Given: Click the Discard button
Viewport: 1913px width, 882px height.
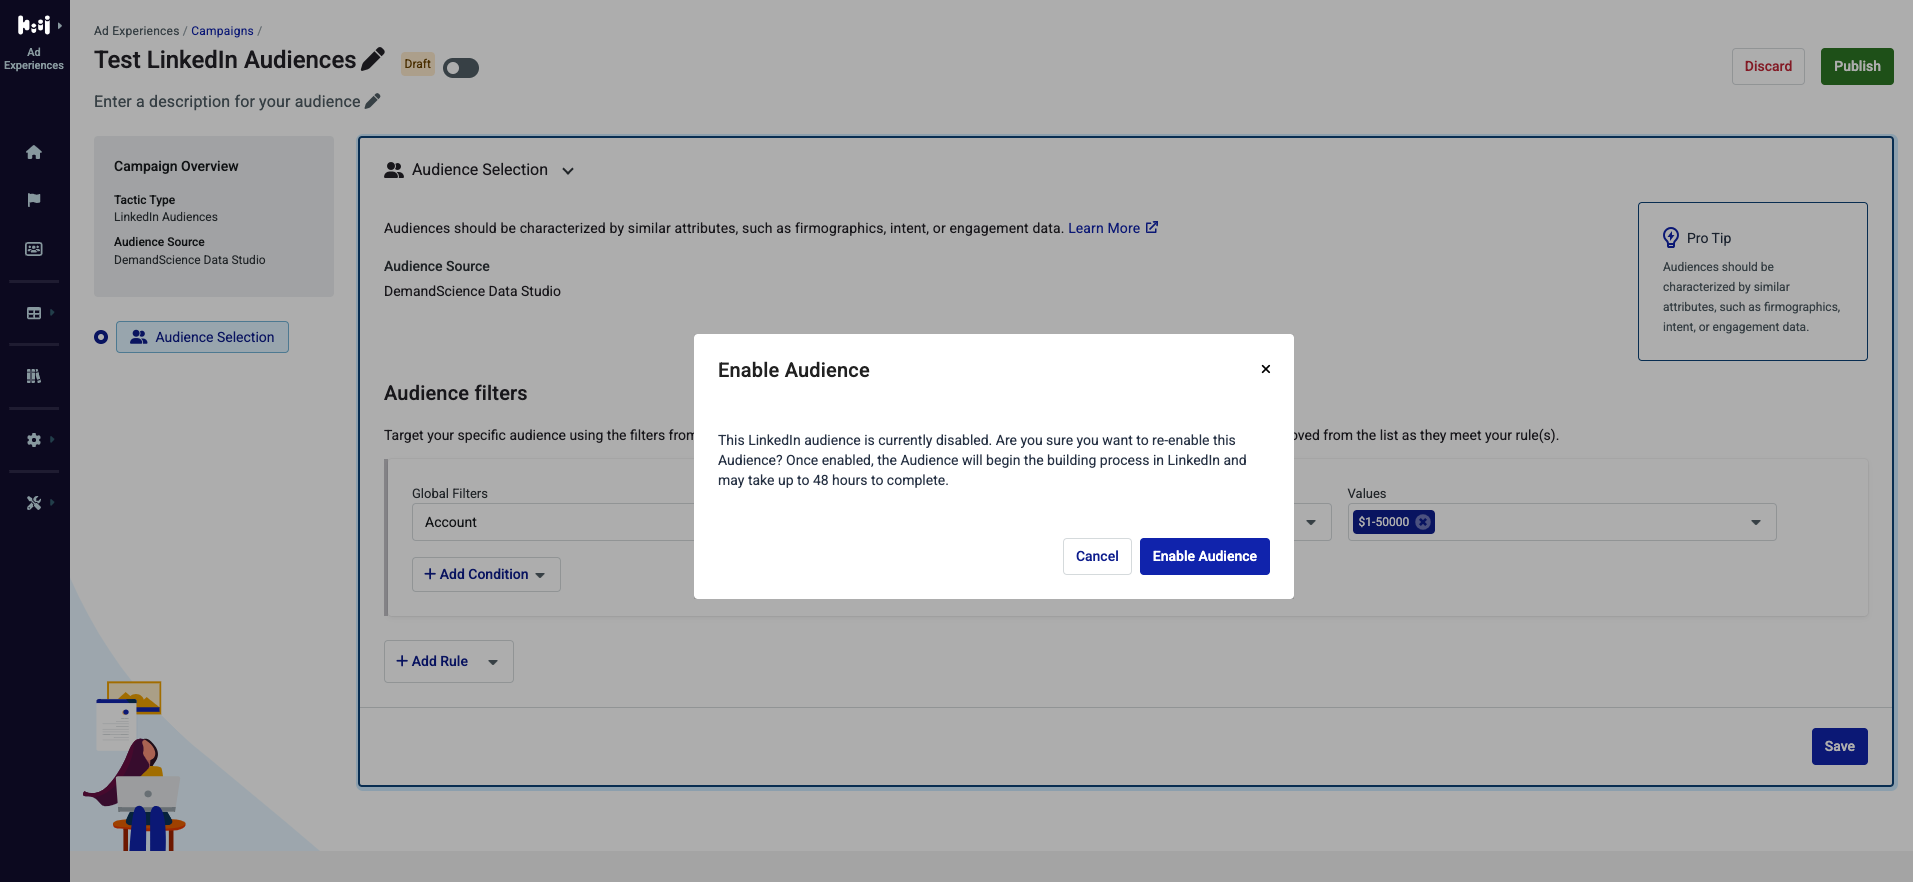Looking at the screenshot, I should tap(1768, 66).
